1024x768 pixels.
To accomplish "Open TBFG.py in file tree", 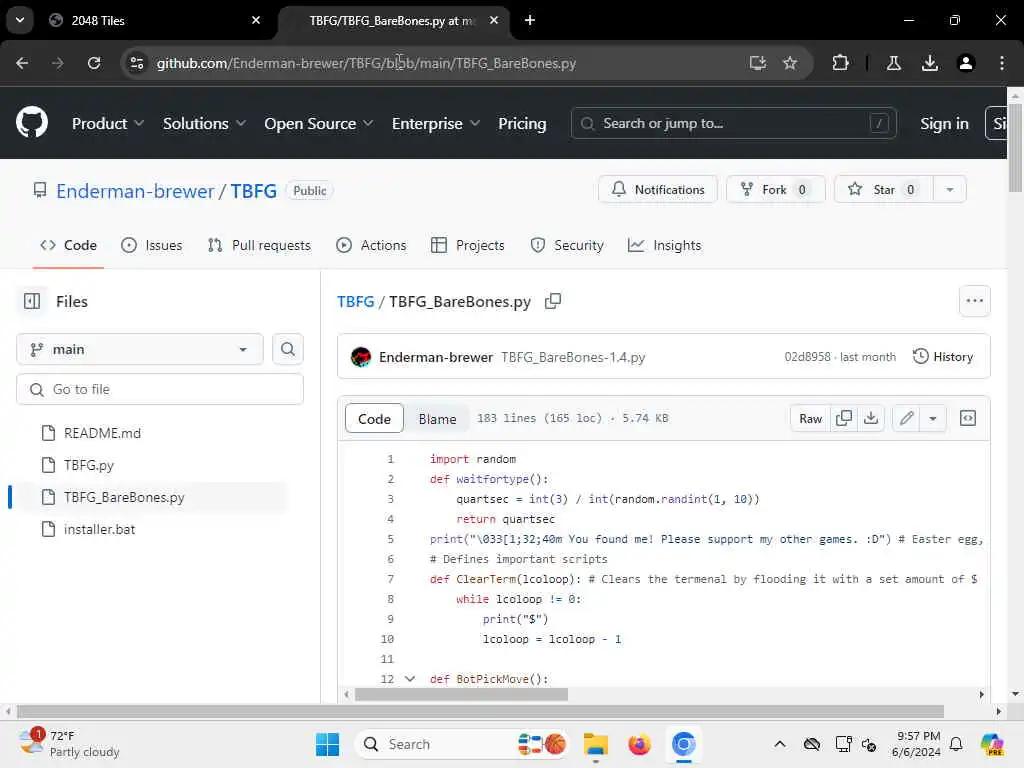I will [x=88, y=465].
